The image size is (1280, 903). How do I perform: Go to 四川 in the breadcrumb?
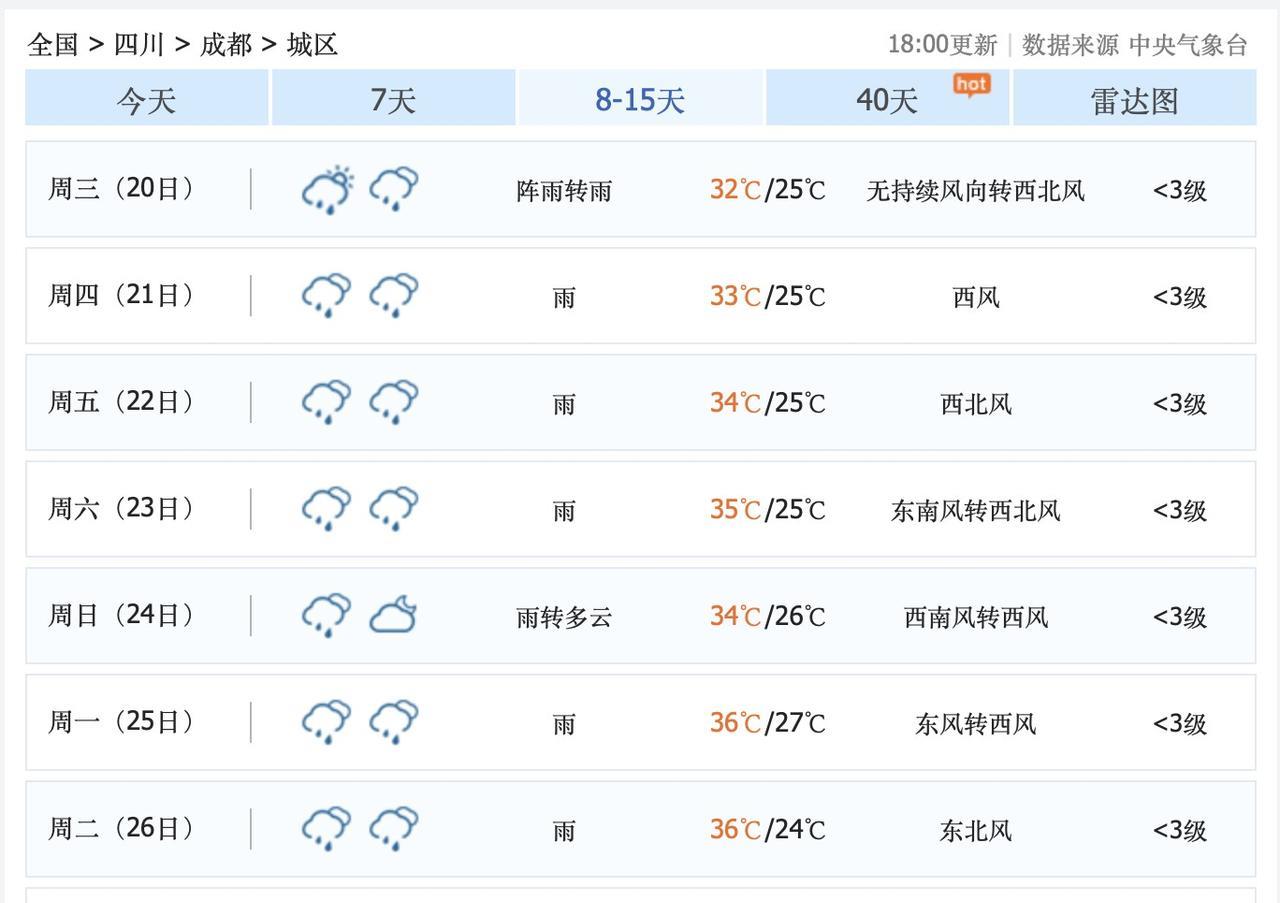tap(139, 44)
